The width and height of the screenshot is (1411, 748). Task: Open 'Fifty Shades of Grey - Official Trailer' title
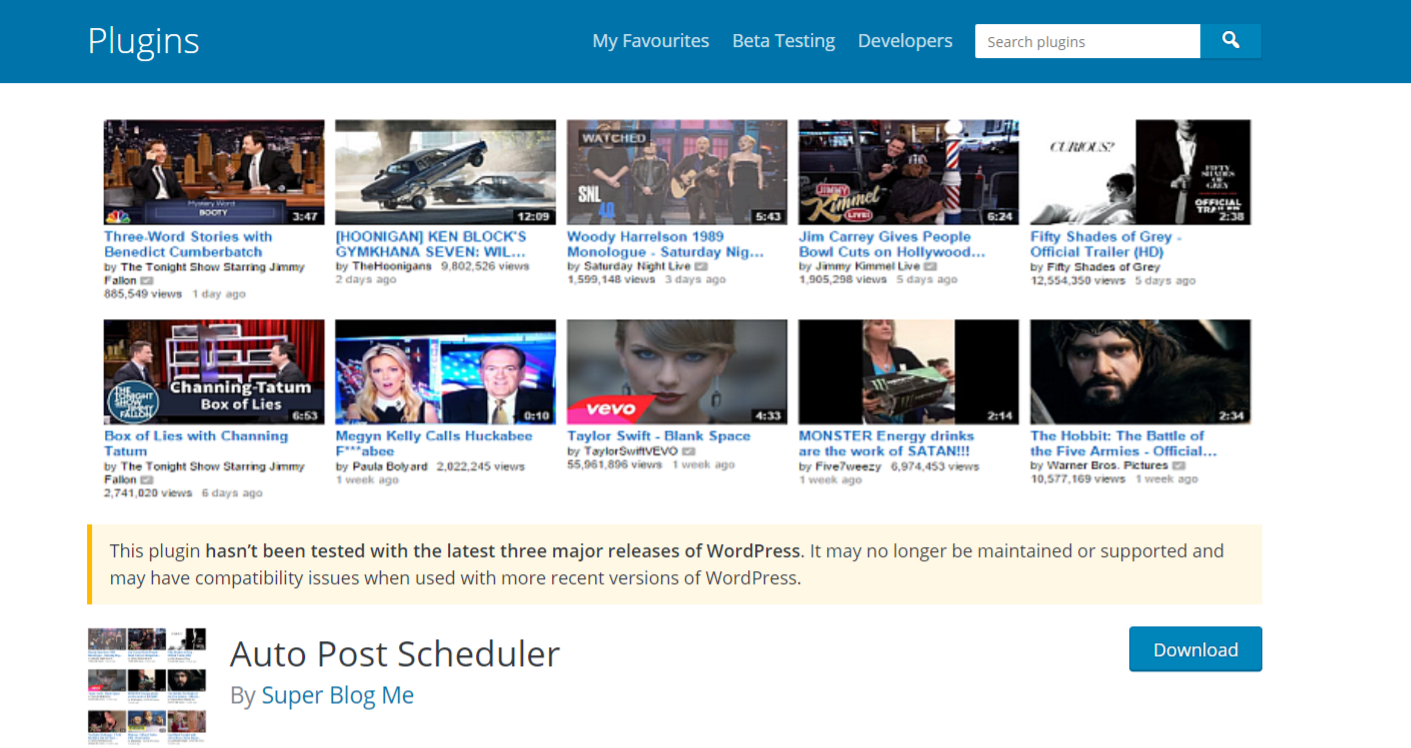(x=1106, y=244)
